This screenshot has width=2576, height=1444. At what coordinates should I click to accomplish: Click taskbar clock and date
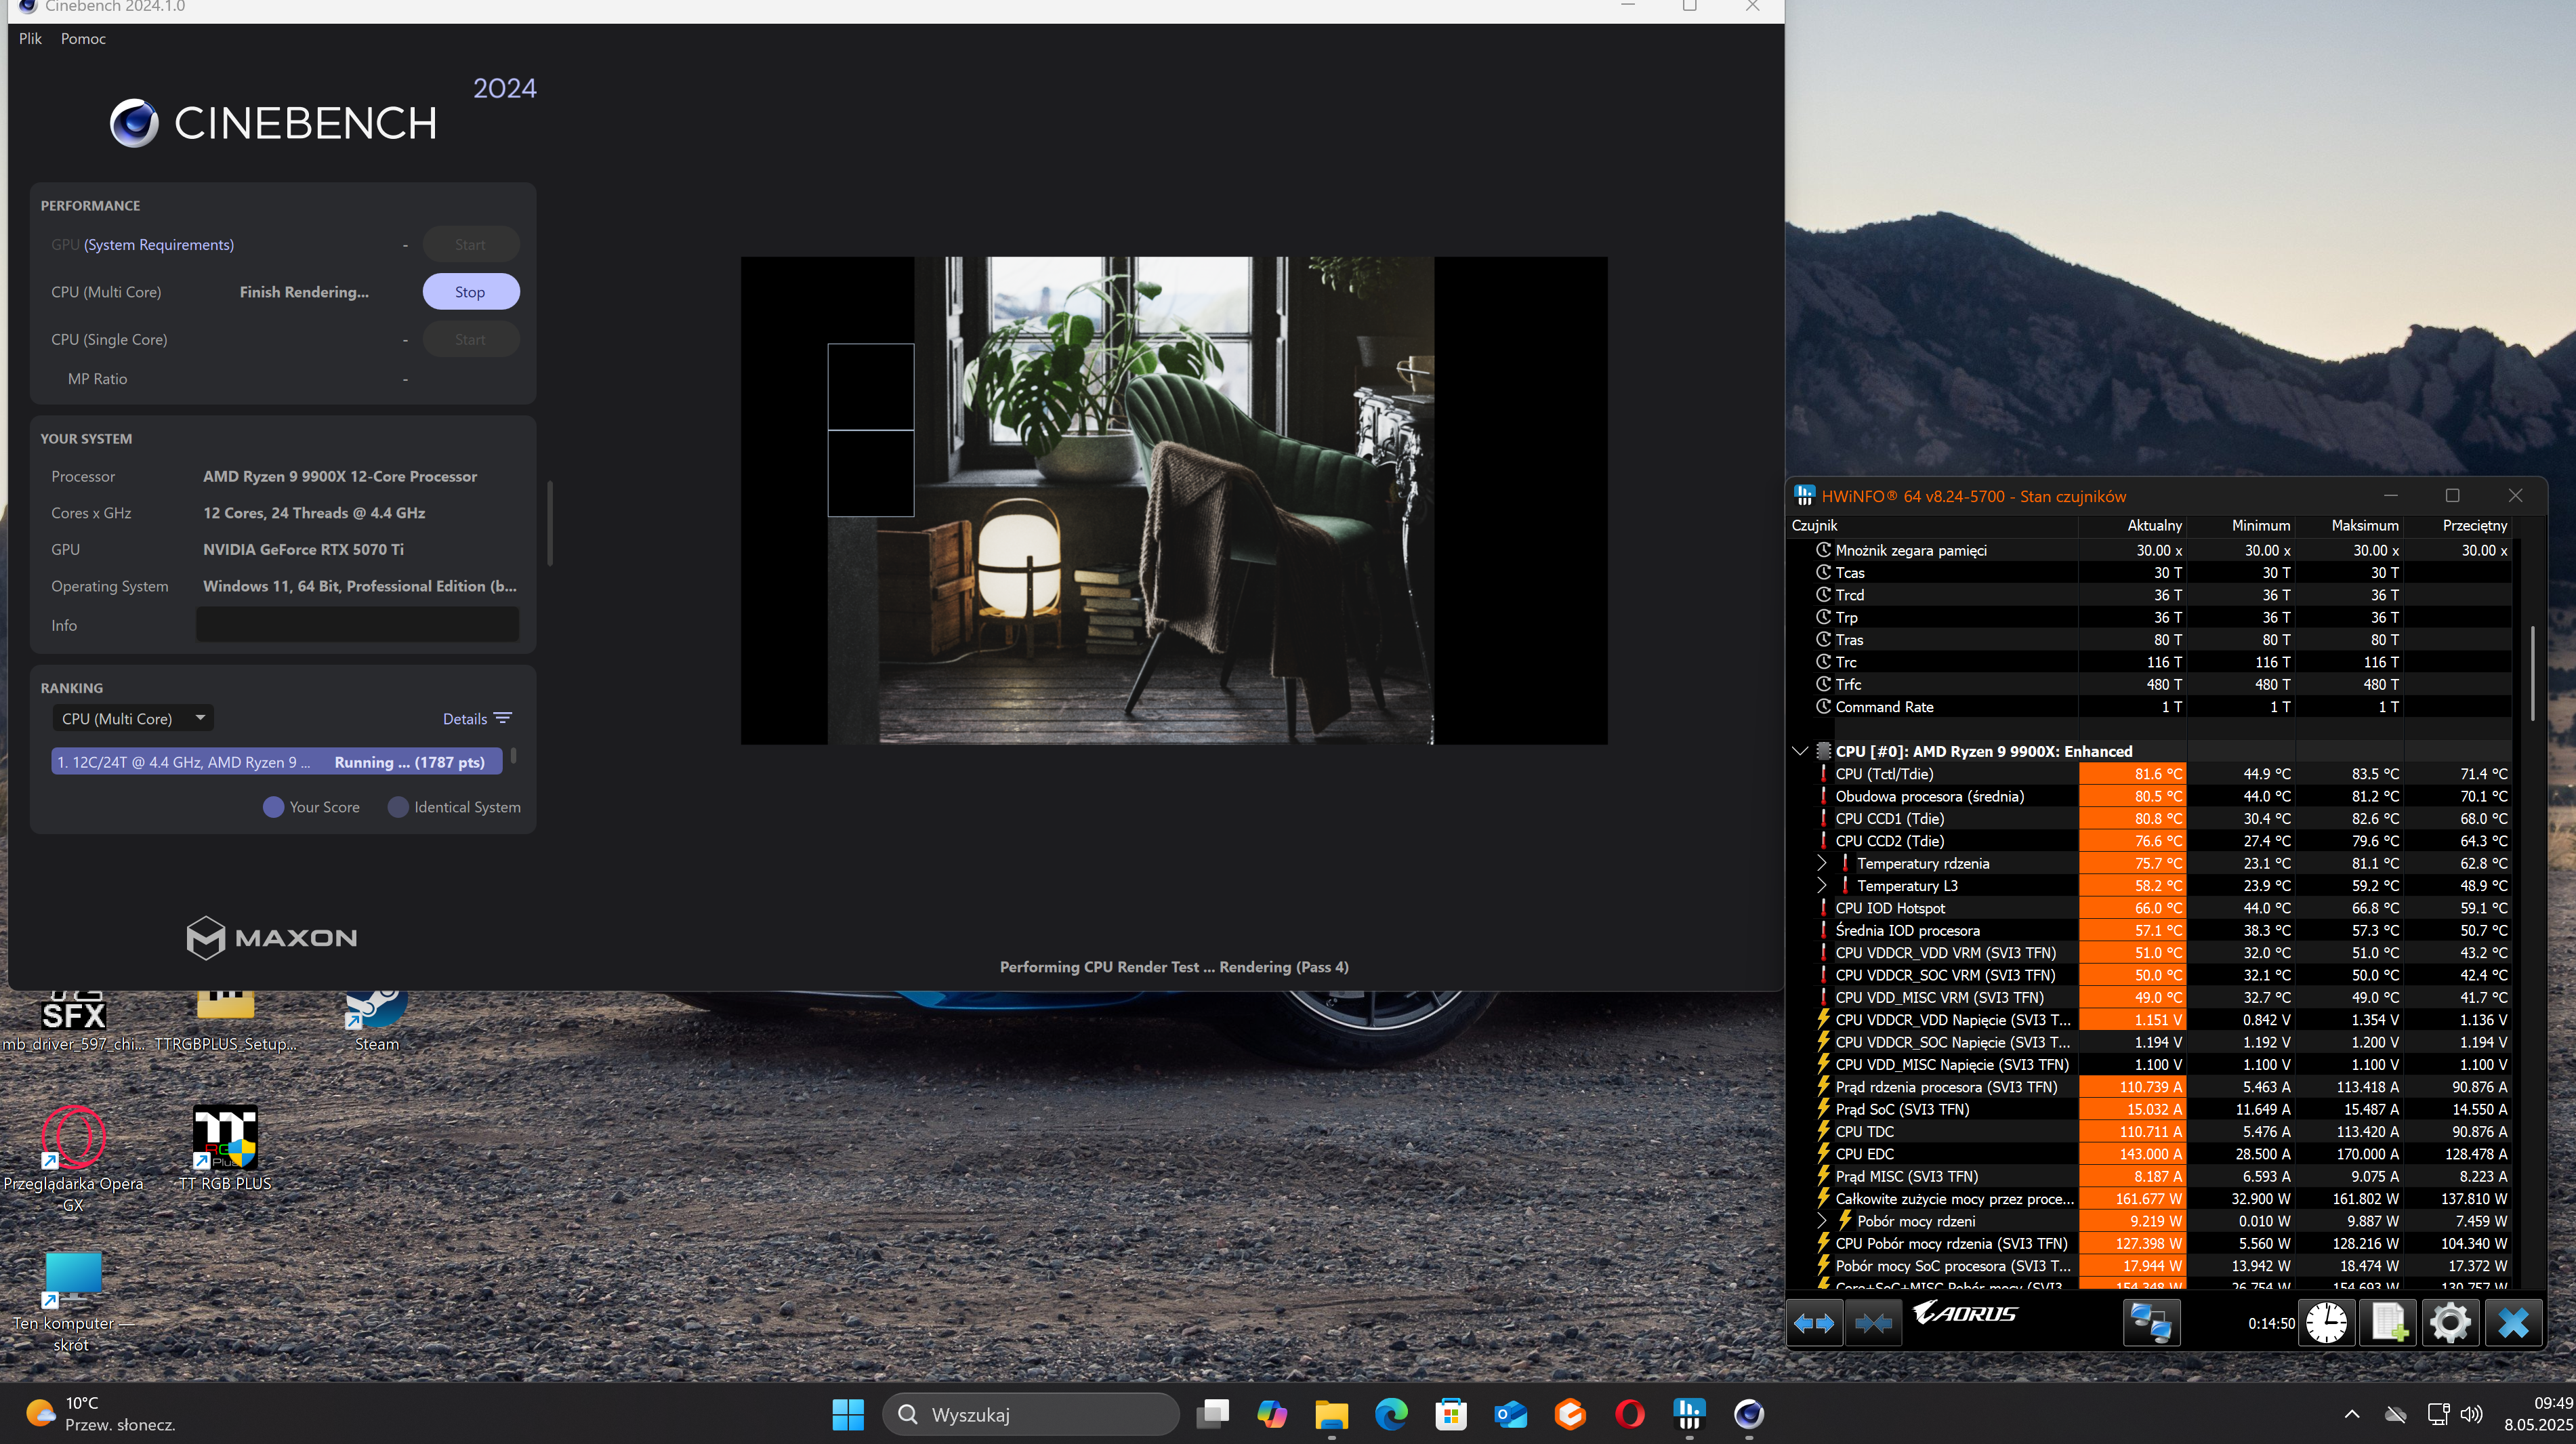coord(2537,1414)
